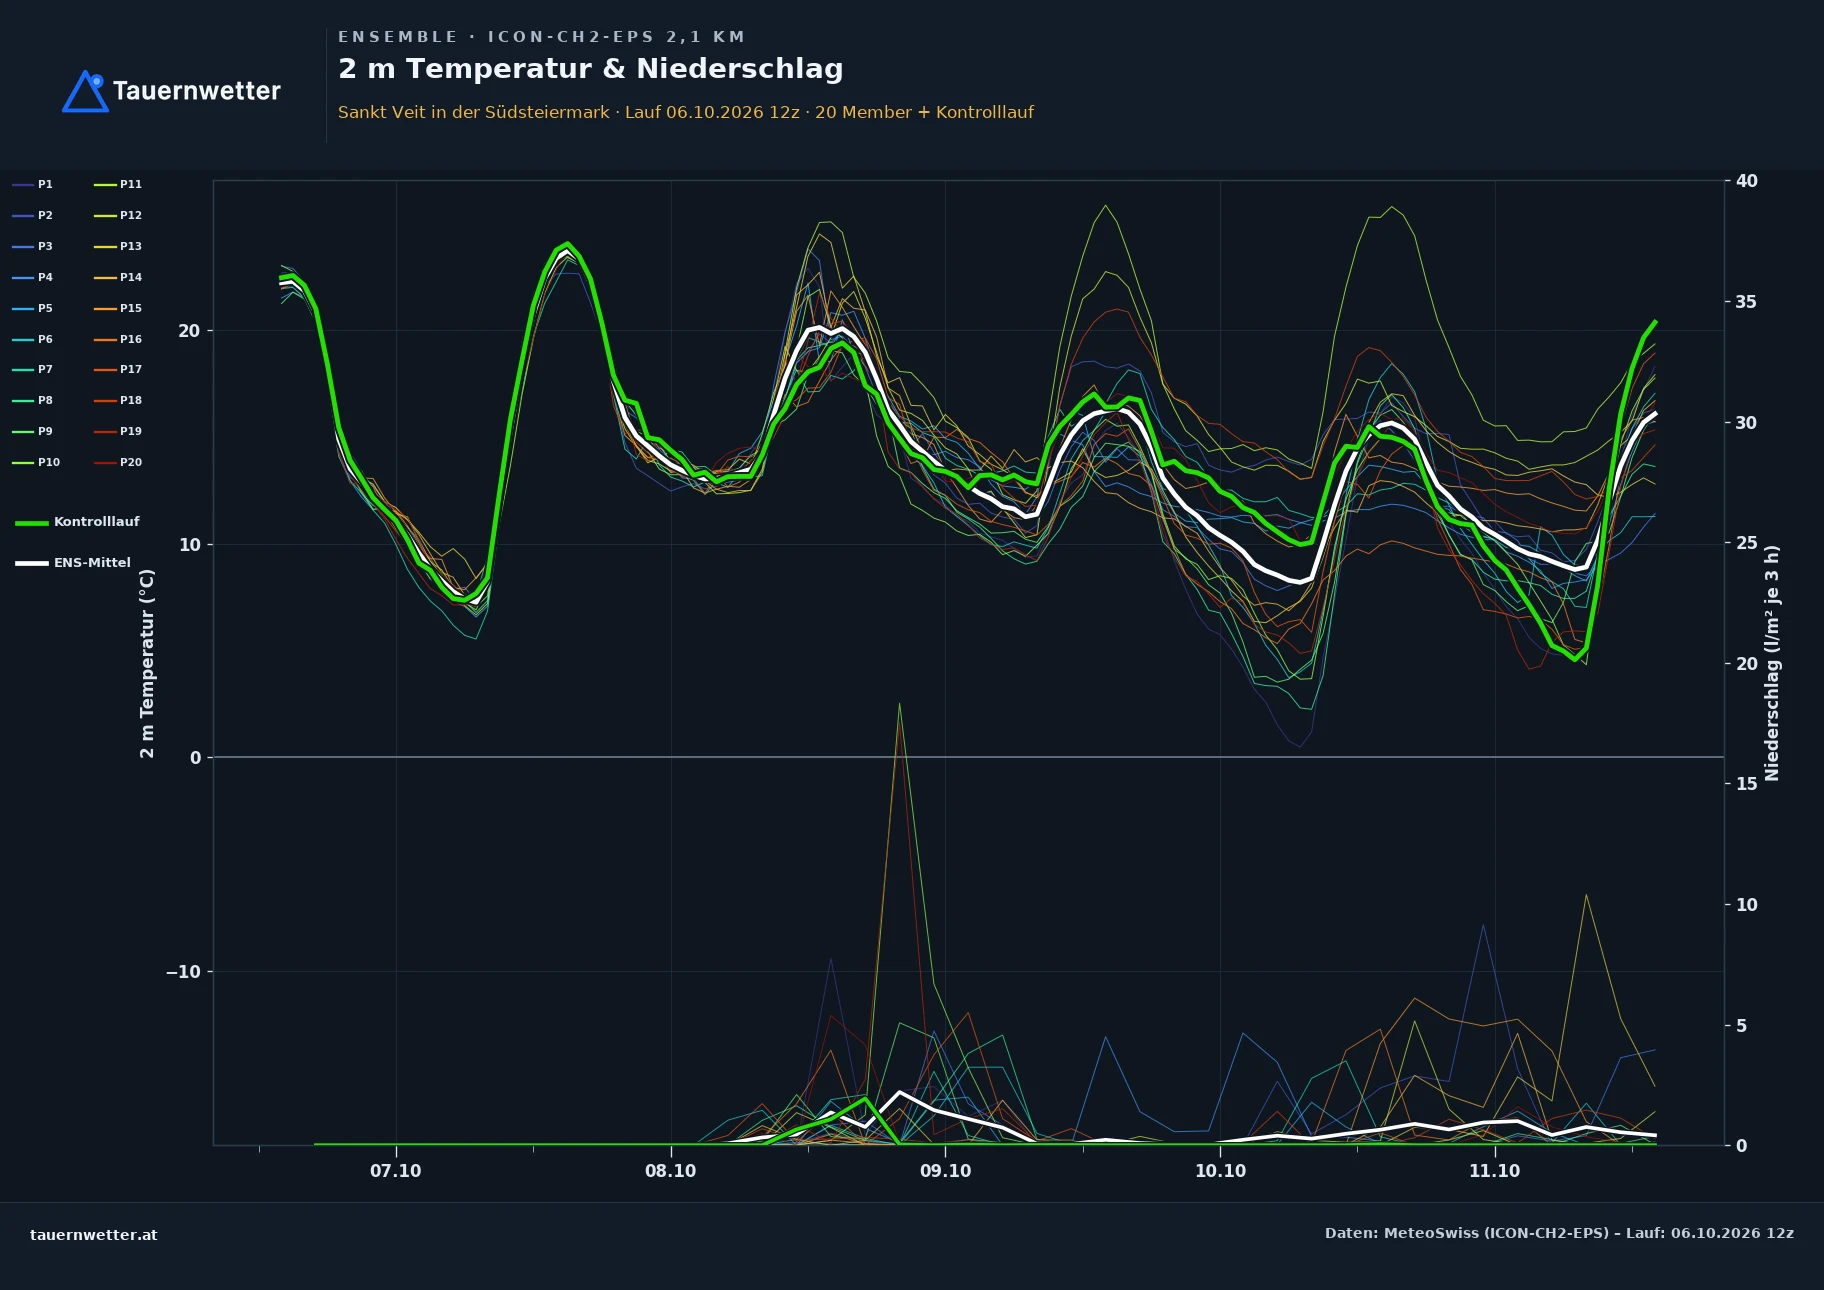Click the Tauernwetter mountain logo icon
The height and width of the screenshot is (1290, 1824).
pos(85,91)
